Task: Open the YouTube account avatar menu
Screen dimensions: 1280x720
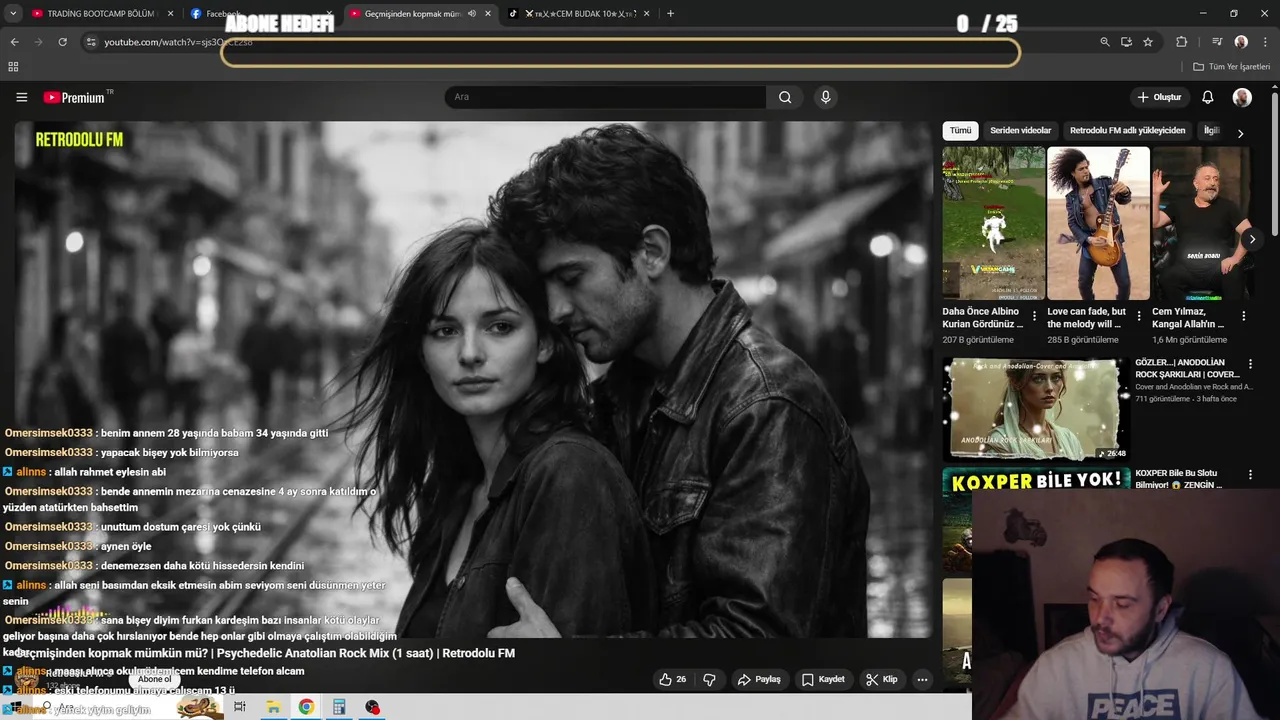Action: point(1242,97)
